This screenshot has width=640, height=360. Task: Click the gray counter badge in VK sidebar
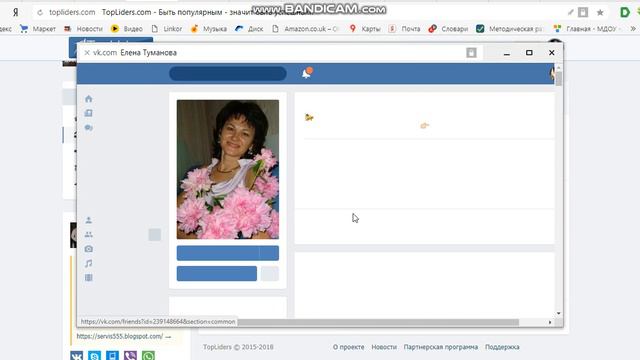pyautogui.click(x=155, y=235)
